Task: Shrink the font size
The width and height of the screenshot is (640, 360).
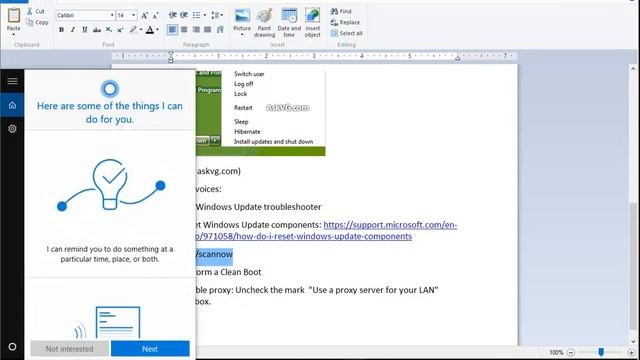Action: pyautogui.click(x=155, y=16)
